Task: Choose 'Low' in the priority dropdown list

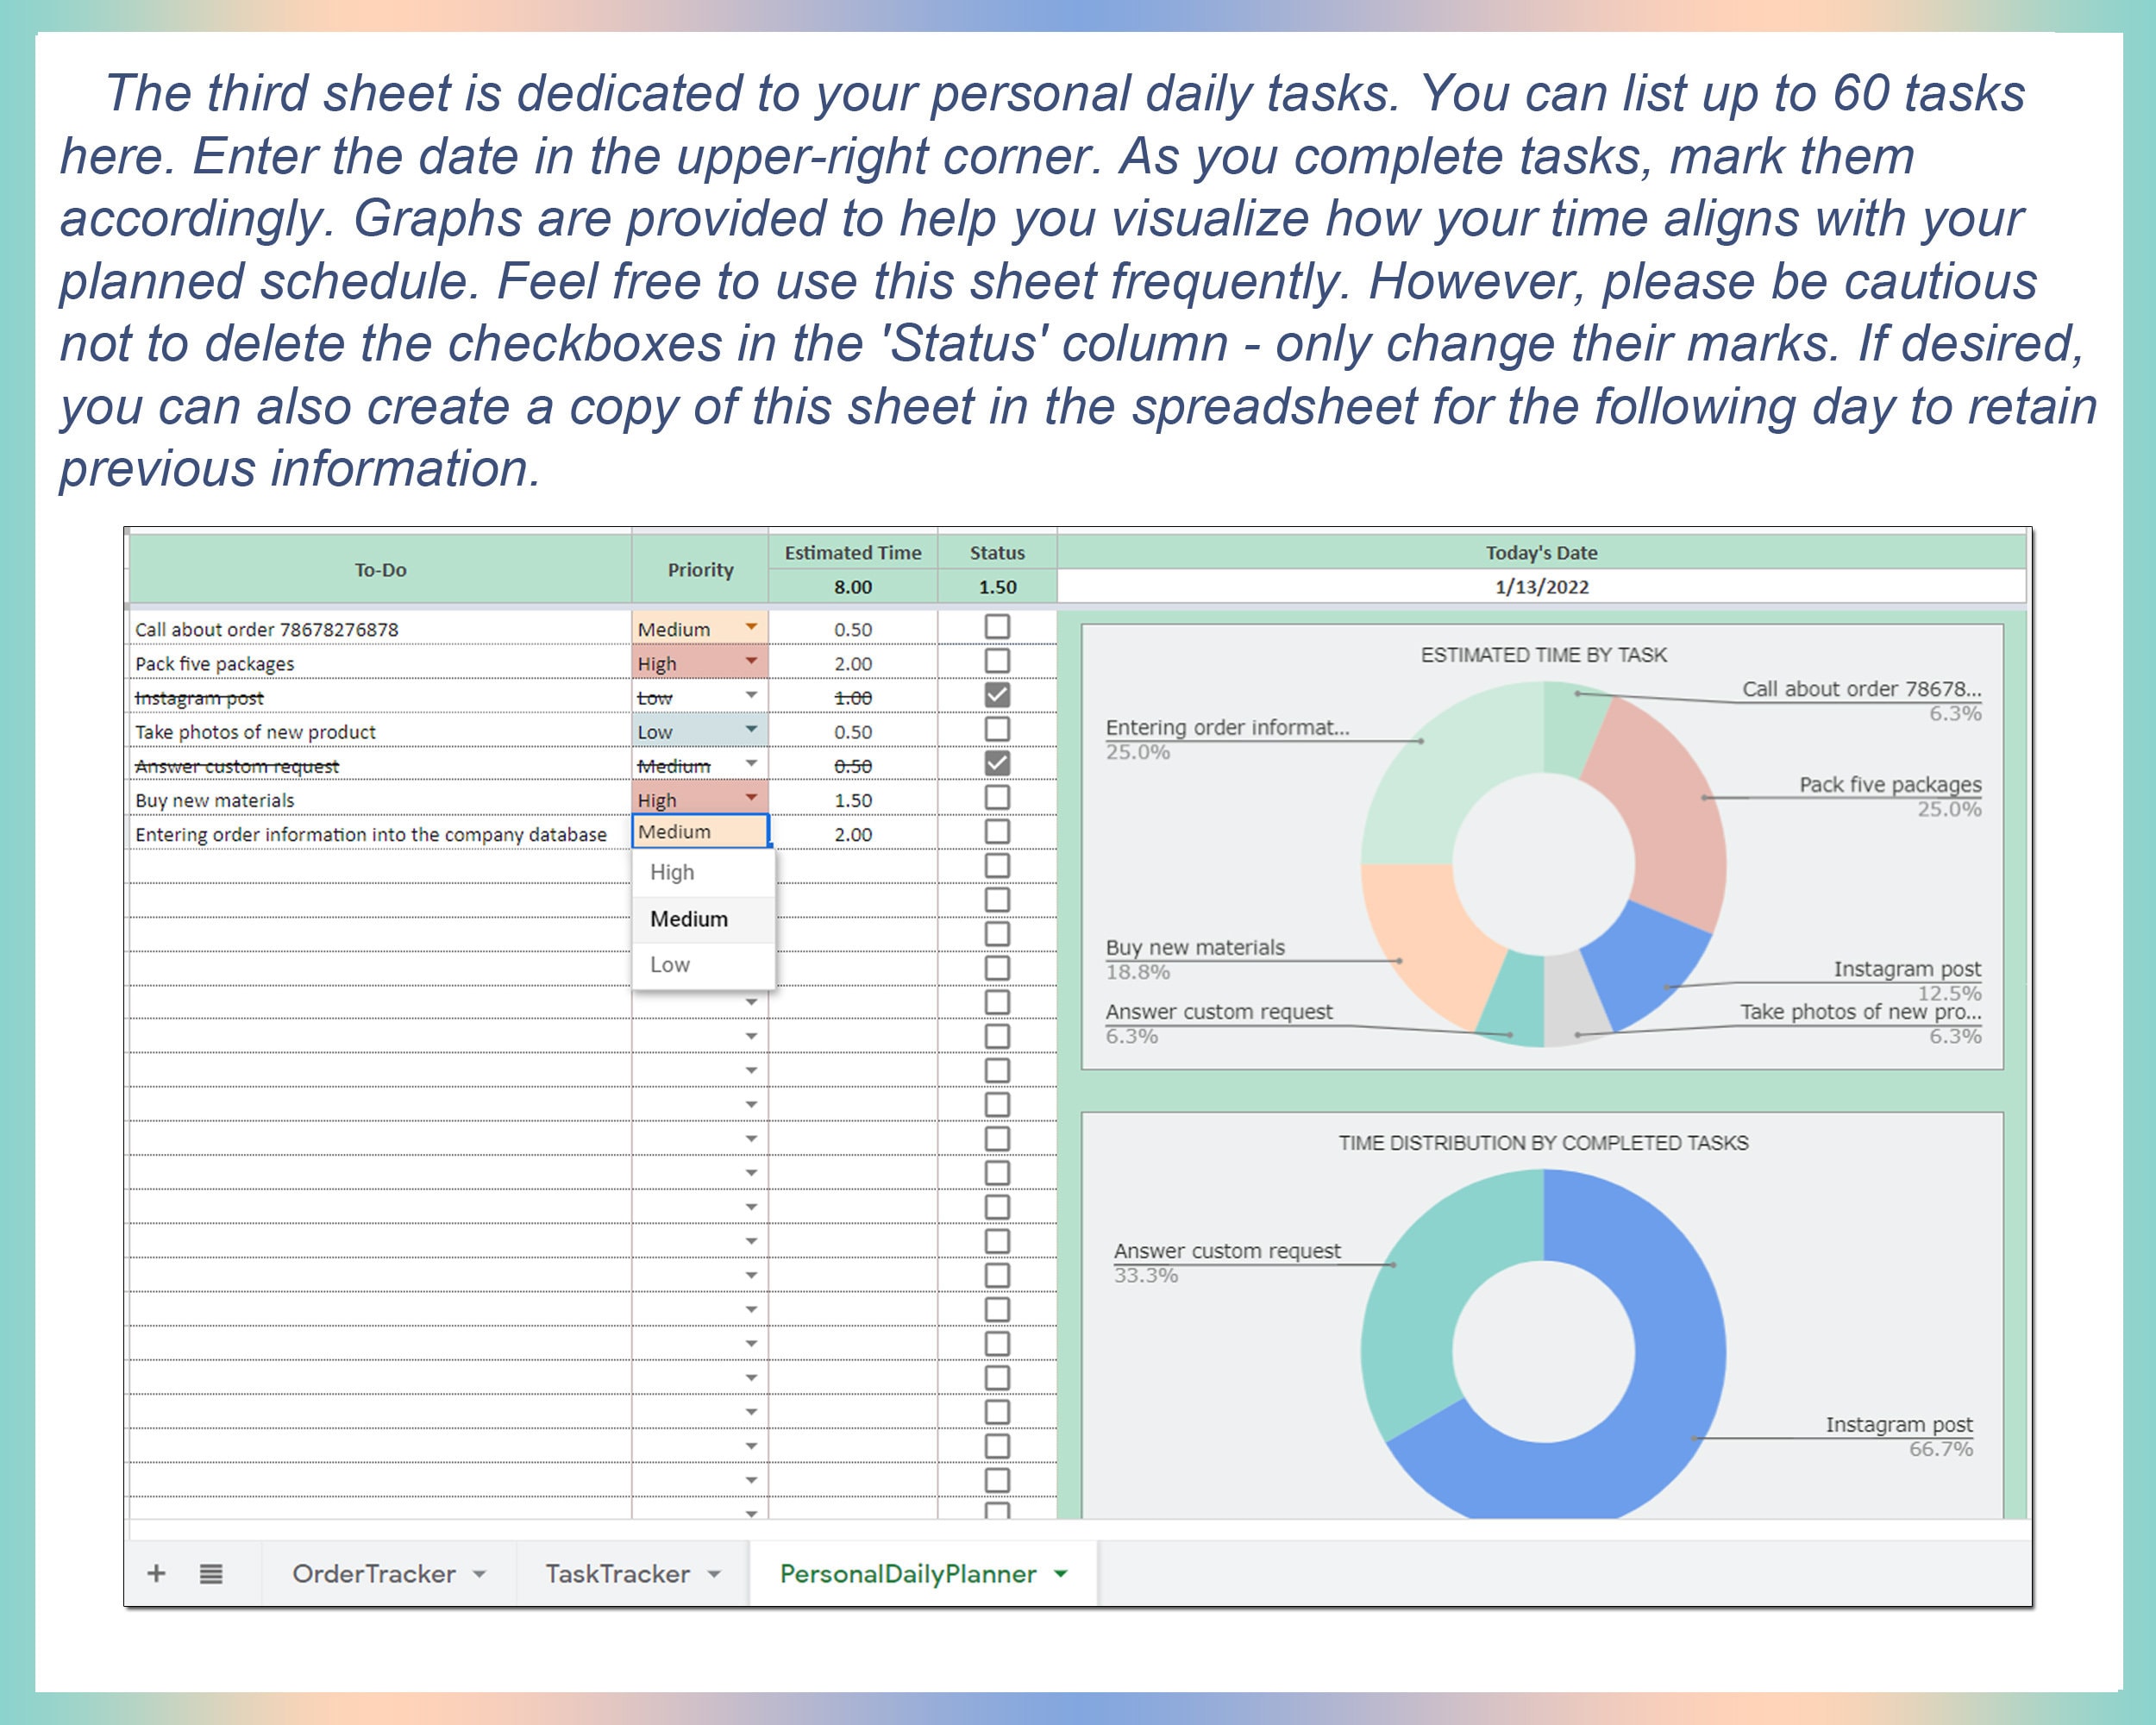Action: pos(670,964)
